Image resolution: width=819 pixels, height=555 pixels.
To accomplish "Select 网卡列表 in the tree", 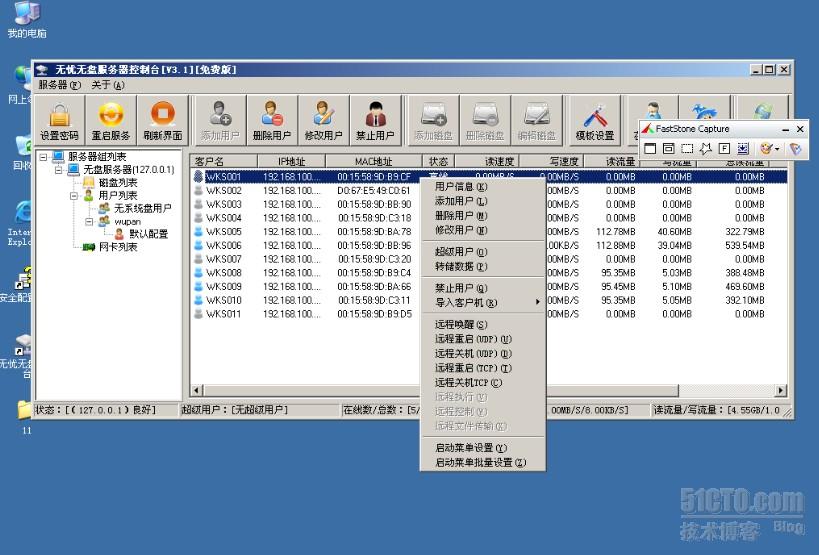I will (x=118, y=247).
